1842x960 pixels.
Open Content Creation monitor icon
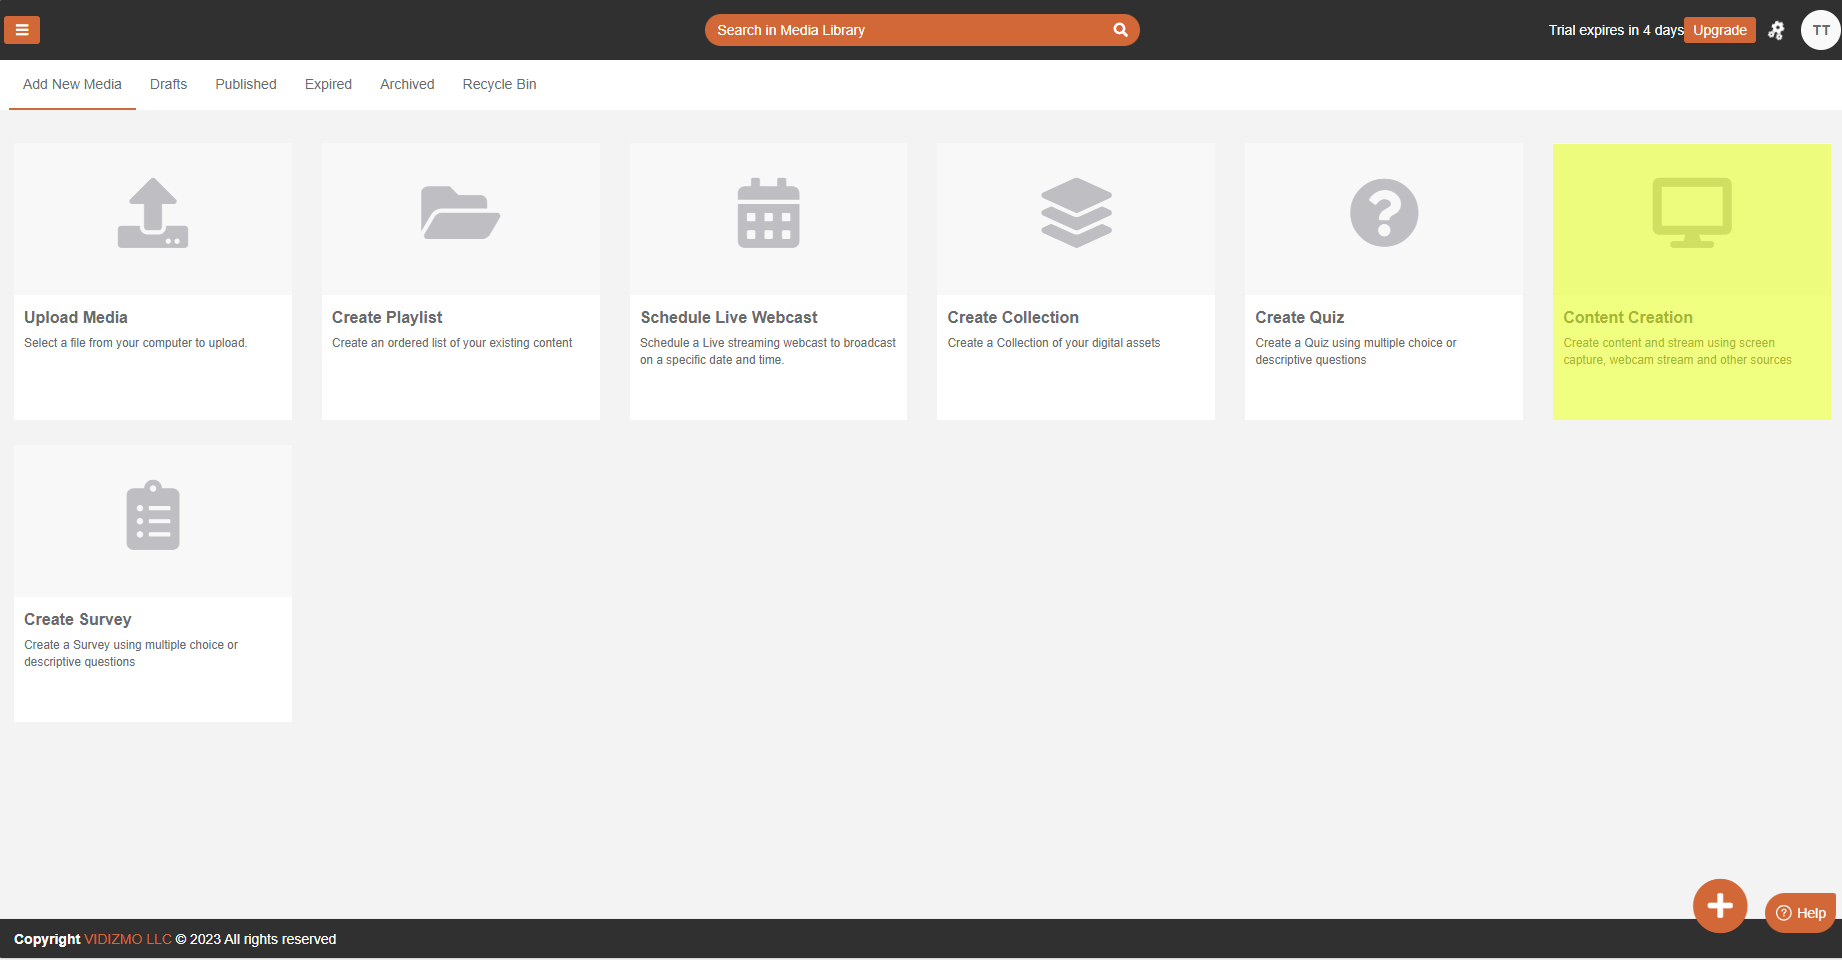(x=1691, y=213)
